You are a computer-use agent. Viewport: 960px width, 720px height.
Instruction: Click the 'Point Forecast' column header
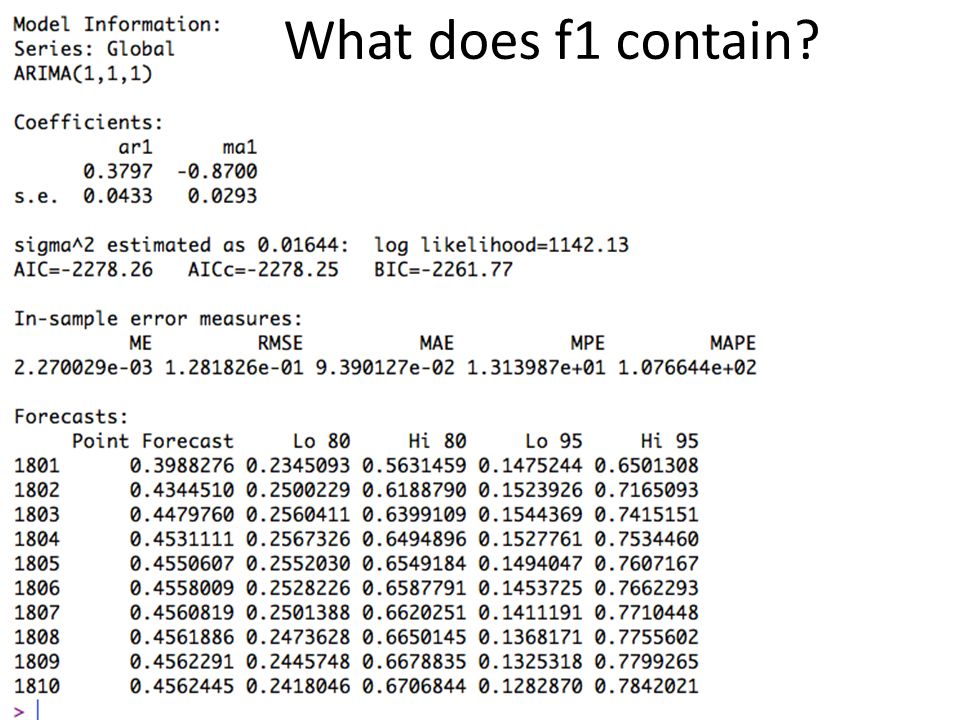point(152,441)
